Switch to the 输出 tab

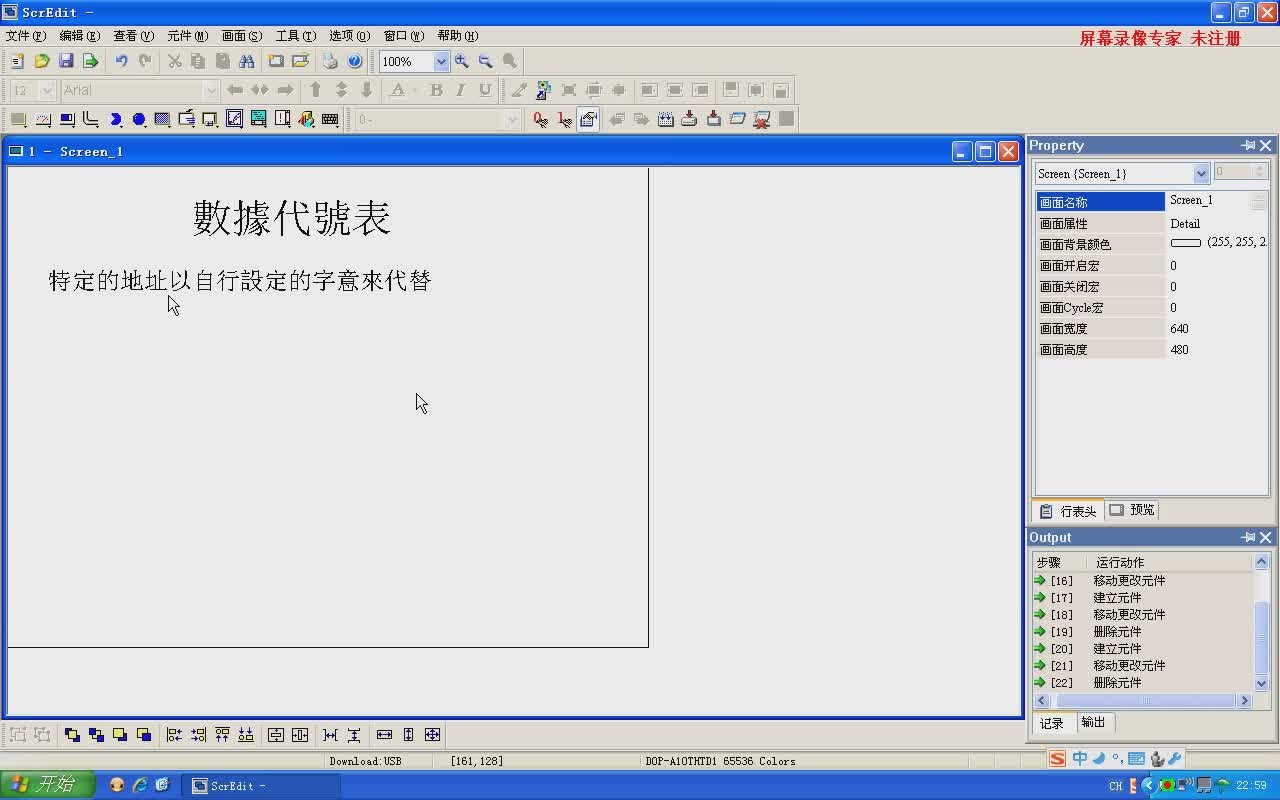click(x=1093, y=722)
